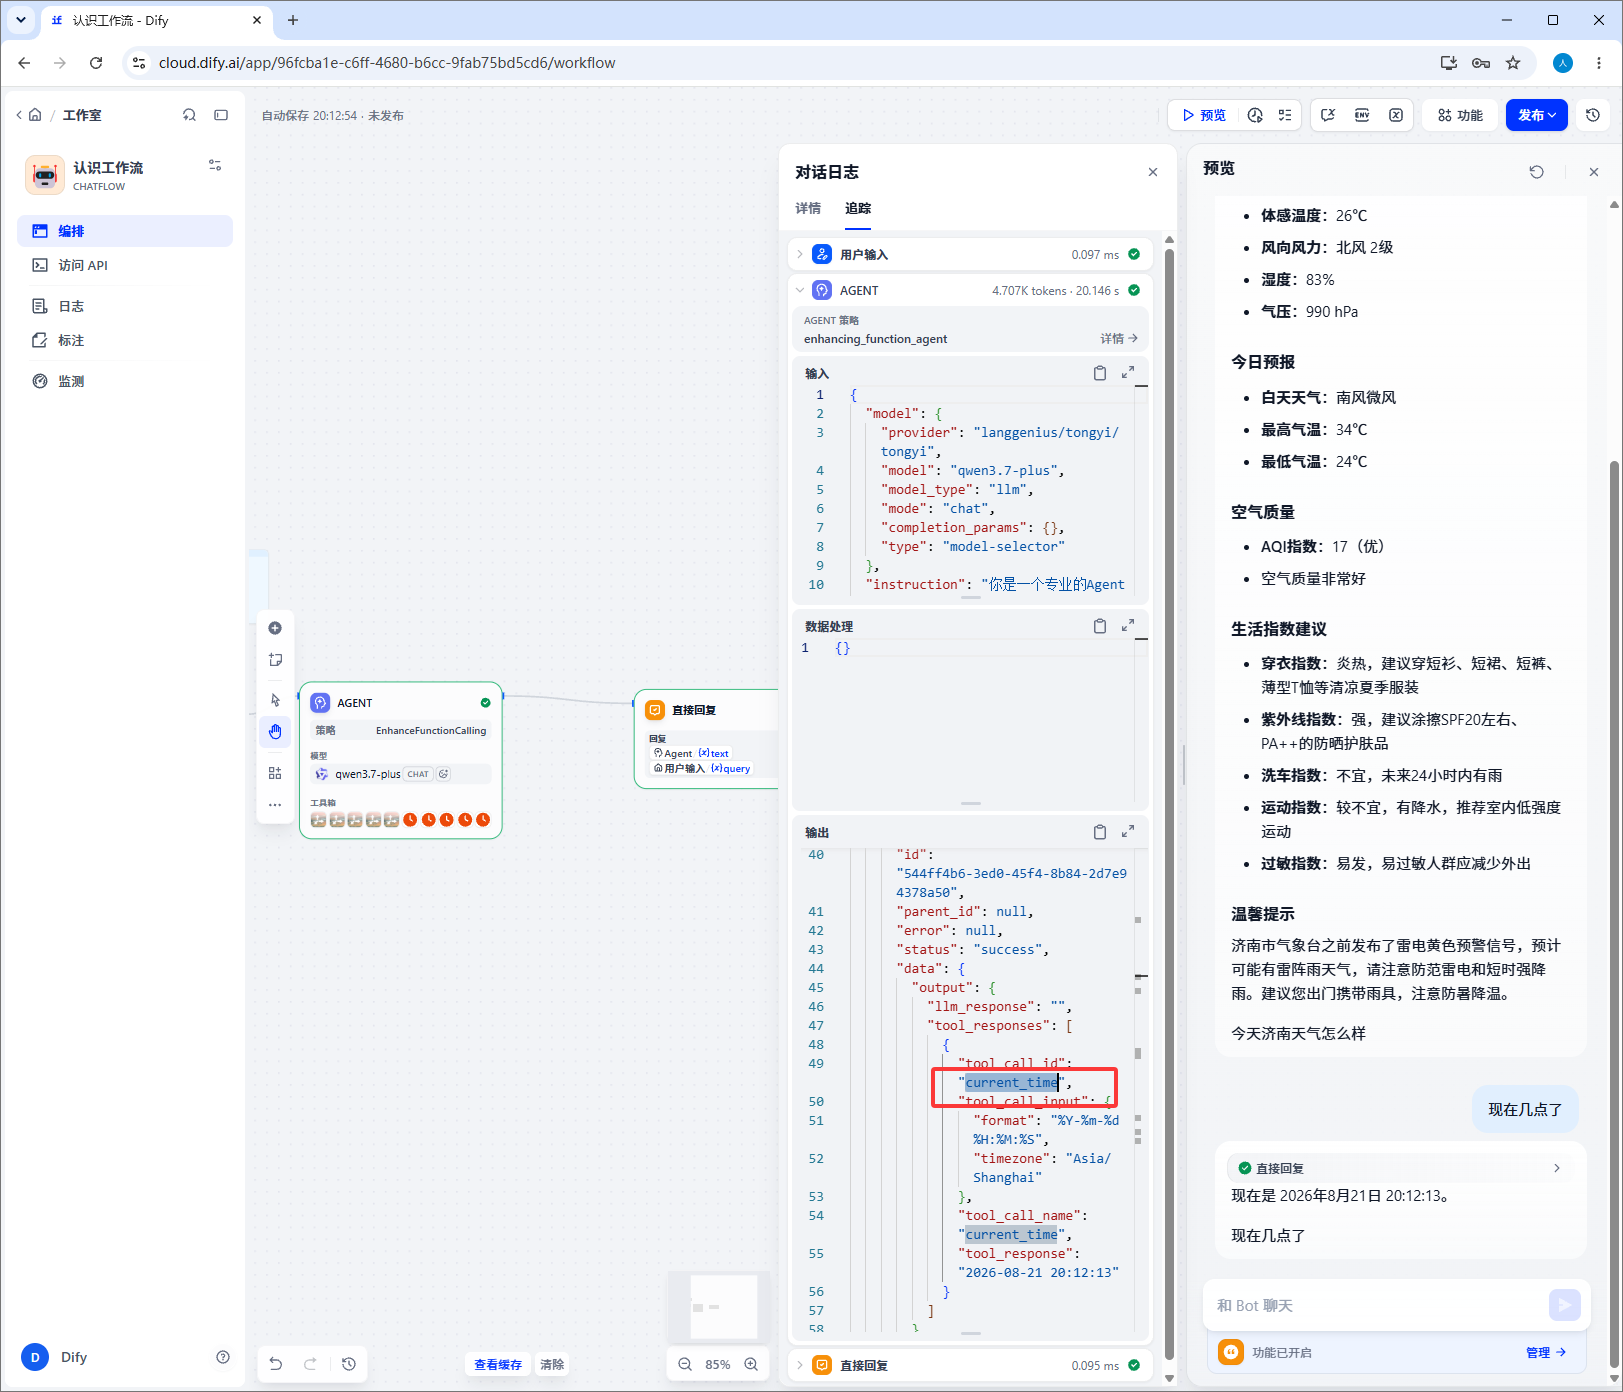Zoom in the workflow canvas

point(751,1364)
